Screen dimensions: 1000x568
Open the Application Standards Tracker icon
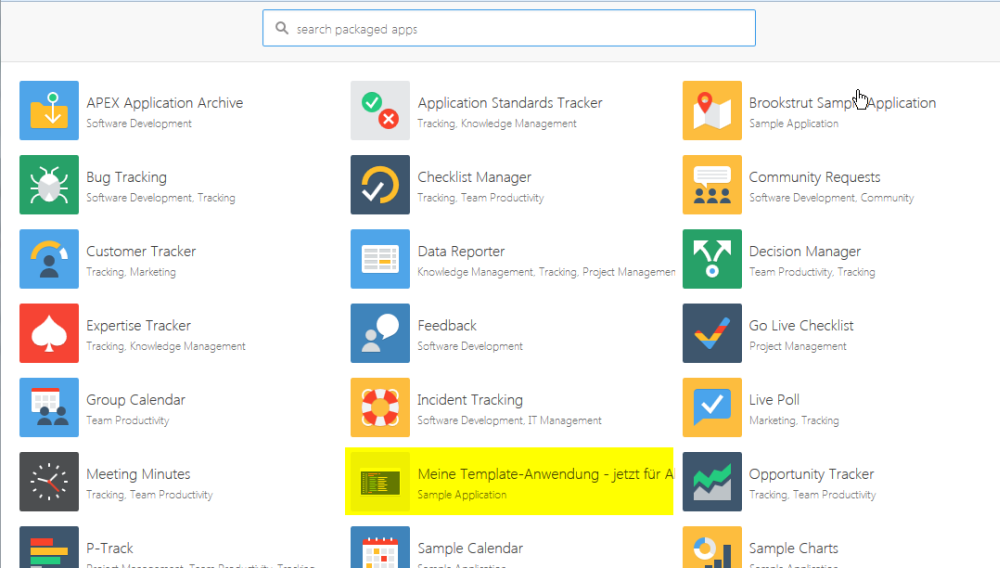(x=380, y=110)
